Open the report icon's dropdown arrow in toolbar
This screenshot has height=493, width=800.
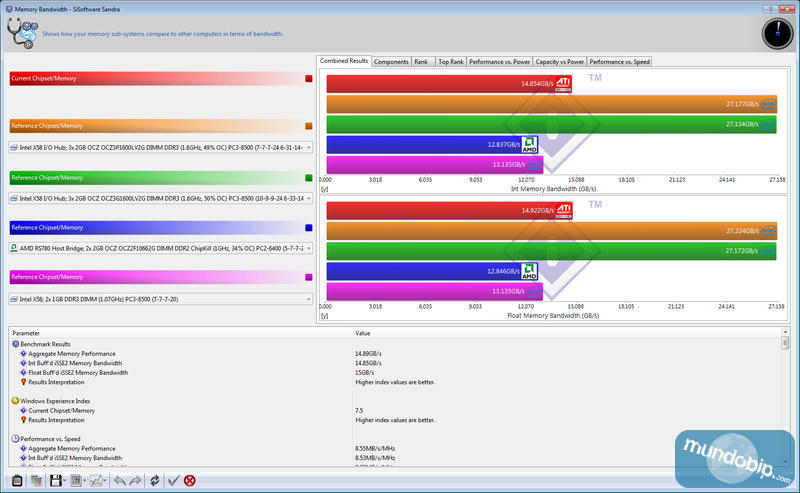click(x=85, y=481)
